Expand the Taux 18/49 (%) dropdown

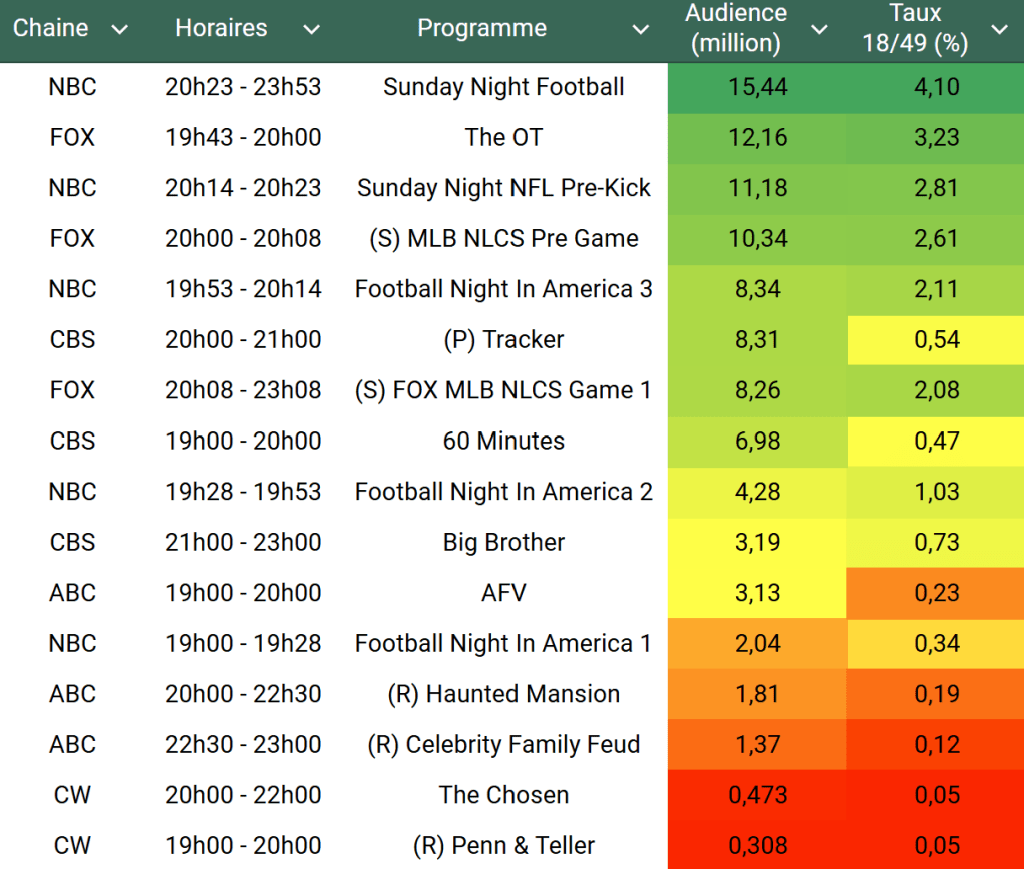point(999,30)
